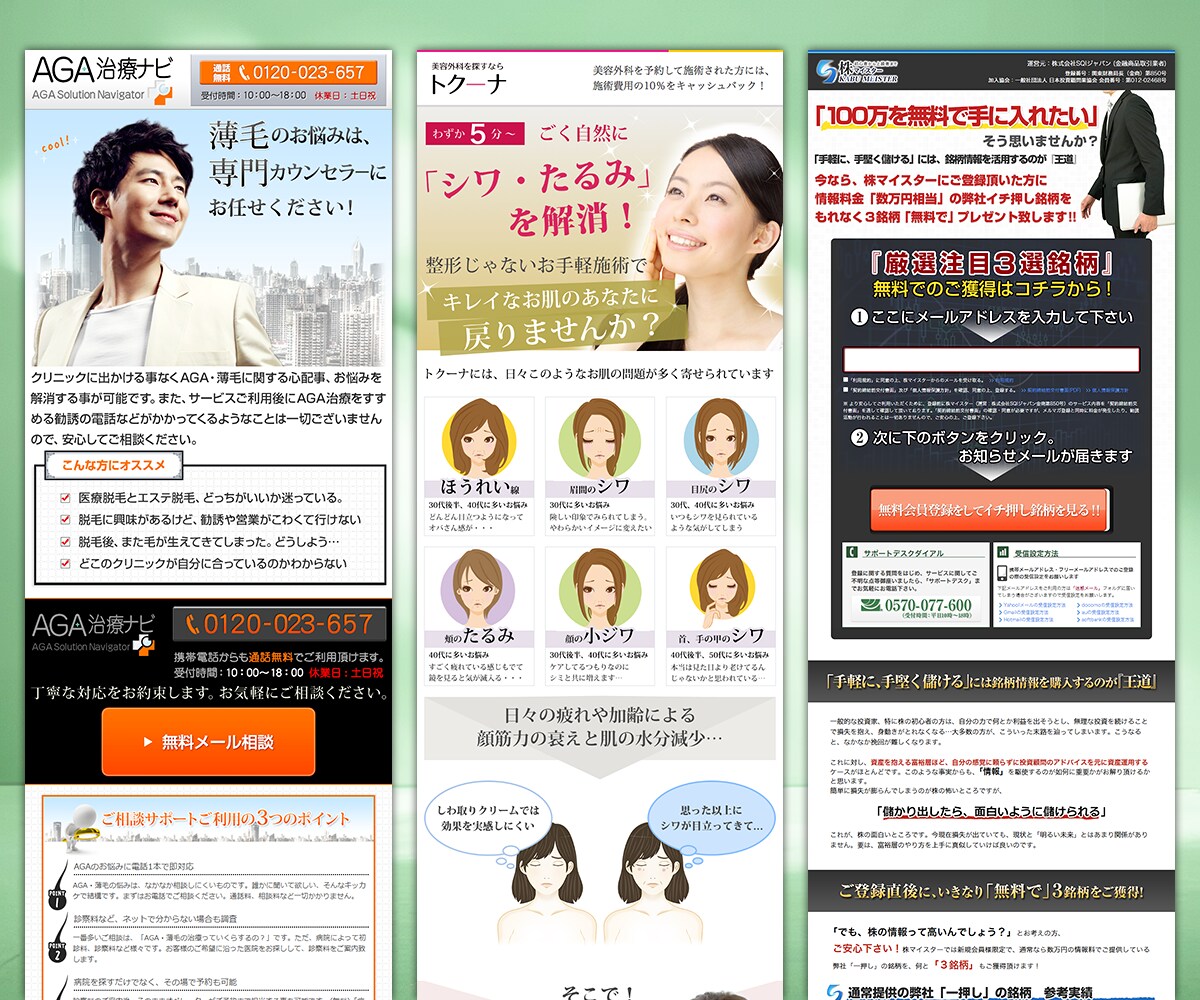
Task: Click the dark 0120-023-657 phone box in the footer
Action: click(x=279, y=625)
